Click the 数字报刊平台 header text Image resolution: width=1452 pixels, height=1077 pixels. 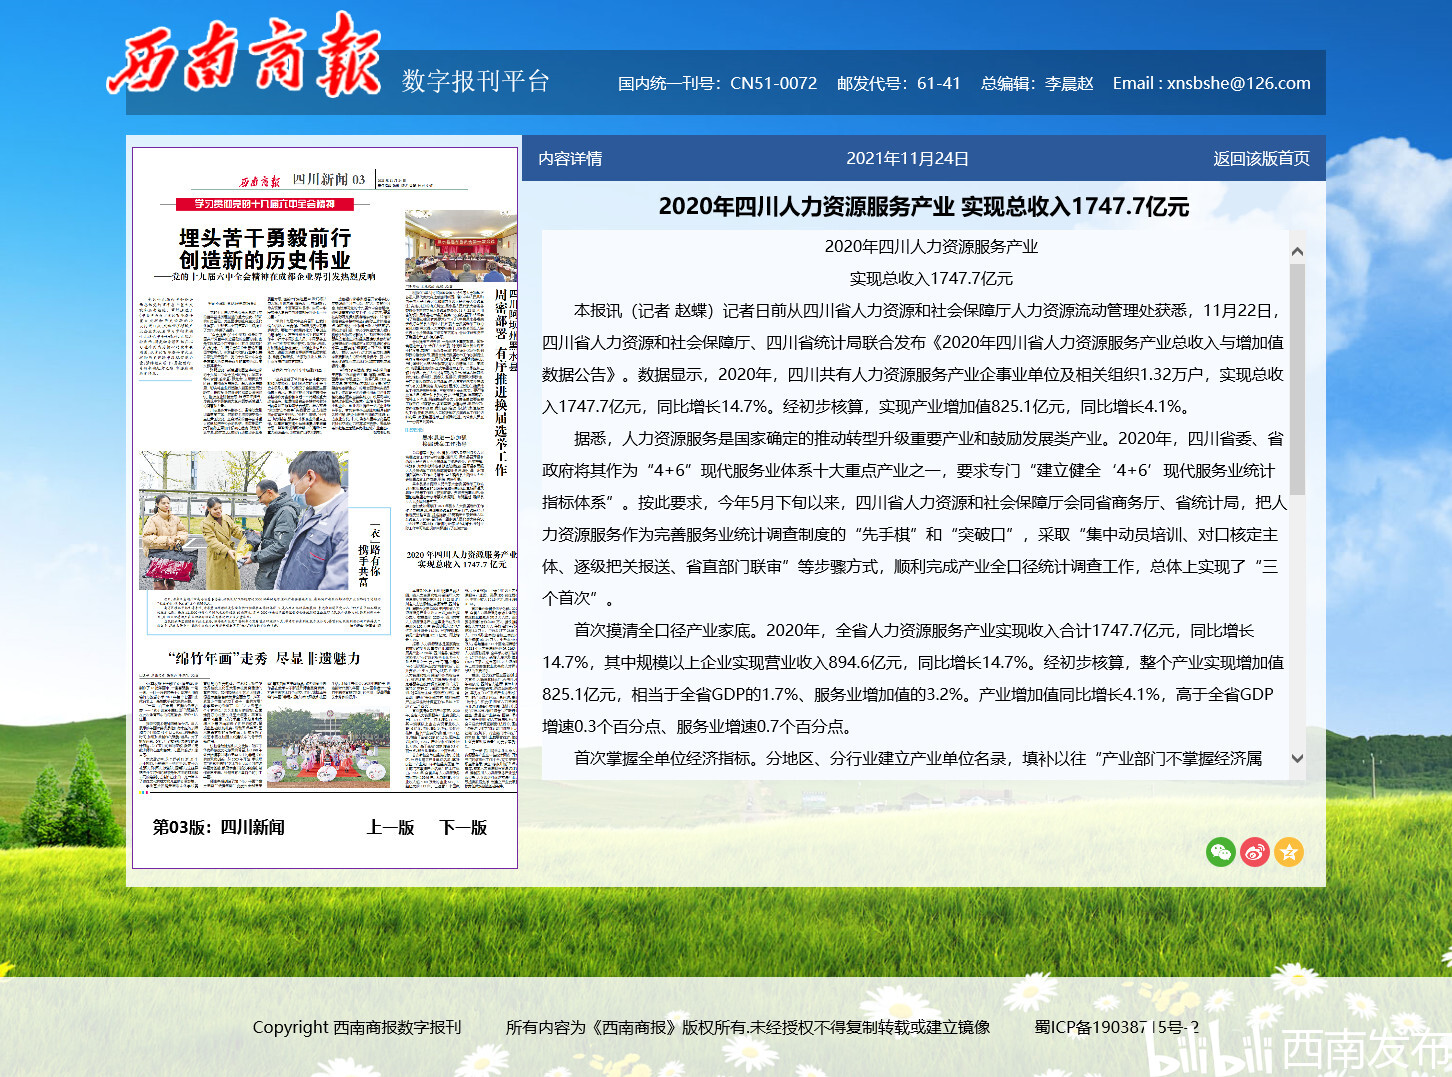click(x=476, y=81)
